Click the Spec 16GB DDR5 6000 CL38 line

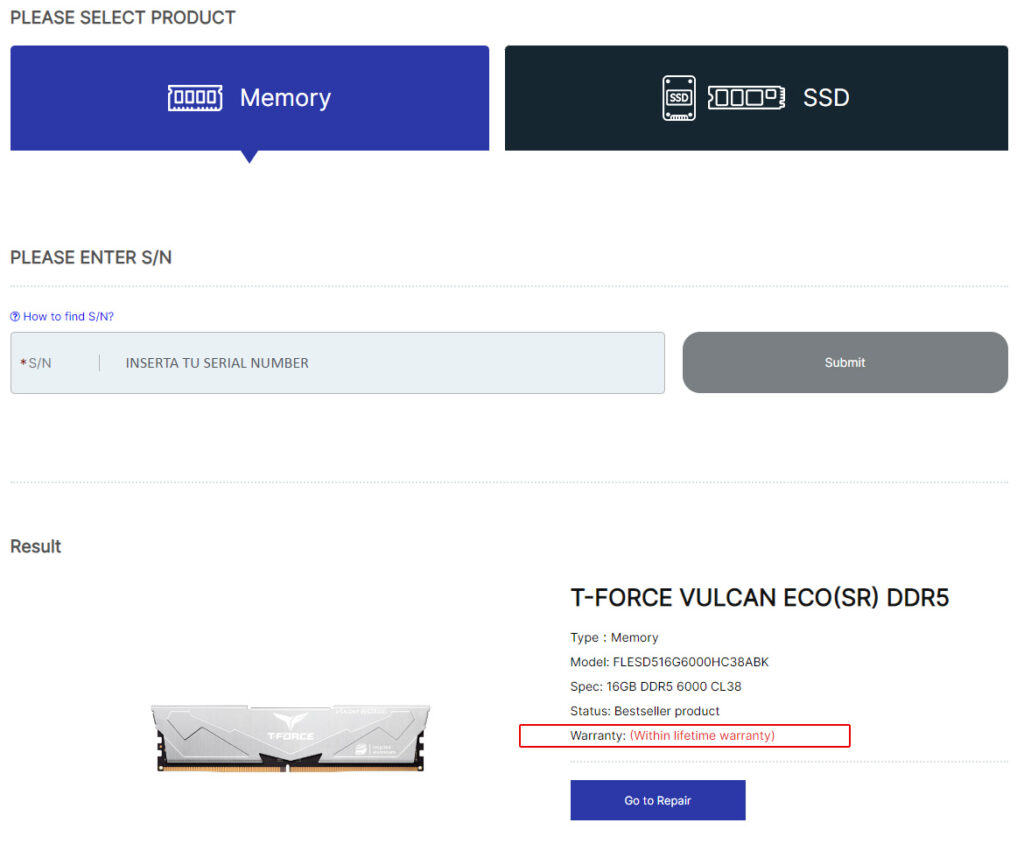click(655, 687)
